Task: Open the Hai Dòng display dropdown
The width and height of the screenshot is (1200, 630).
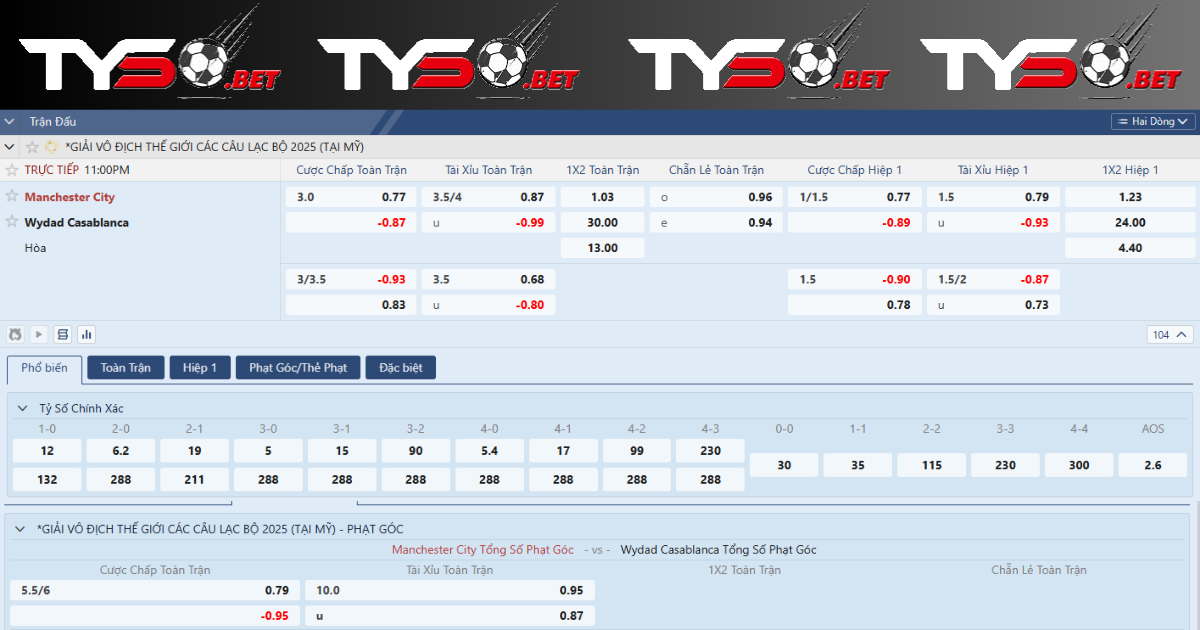Action: point(1153,121)
